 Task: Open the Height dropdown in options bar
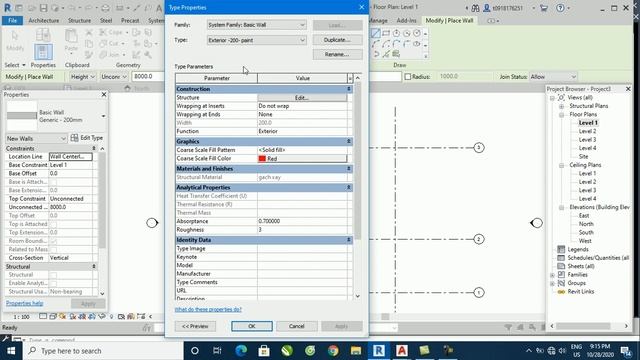(82, 76)
